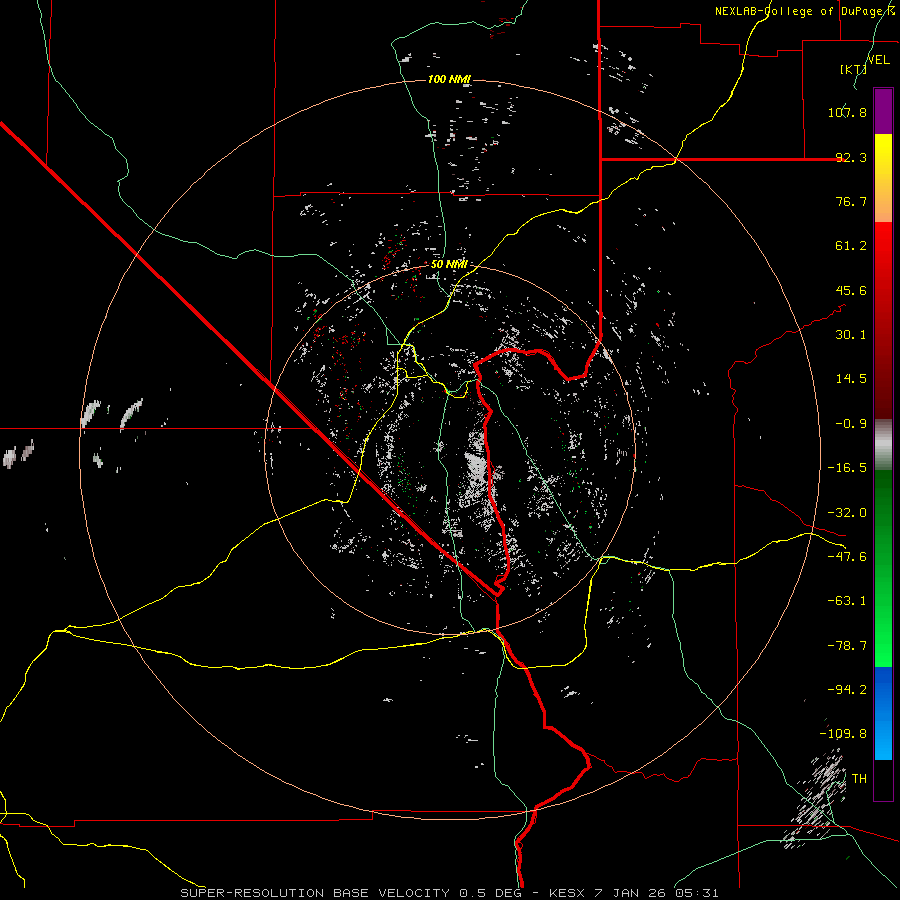Click the '100 NMI' range ring label
The image size is (900, 900).
449,79
